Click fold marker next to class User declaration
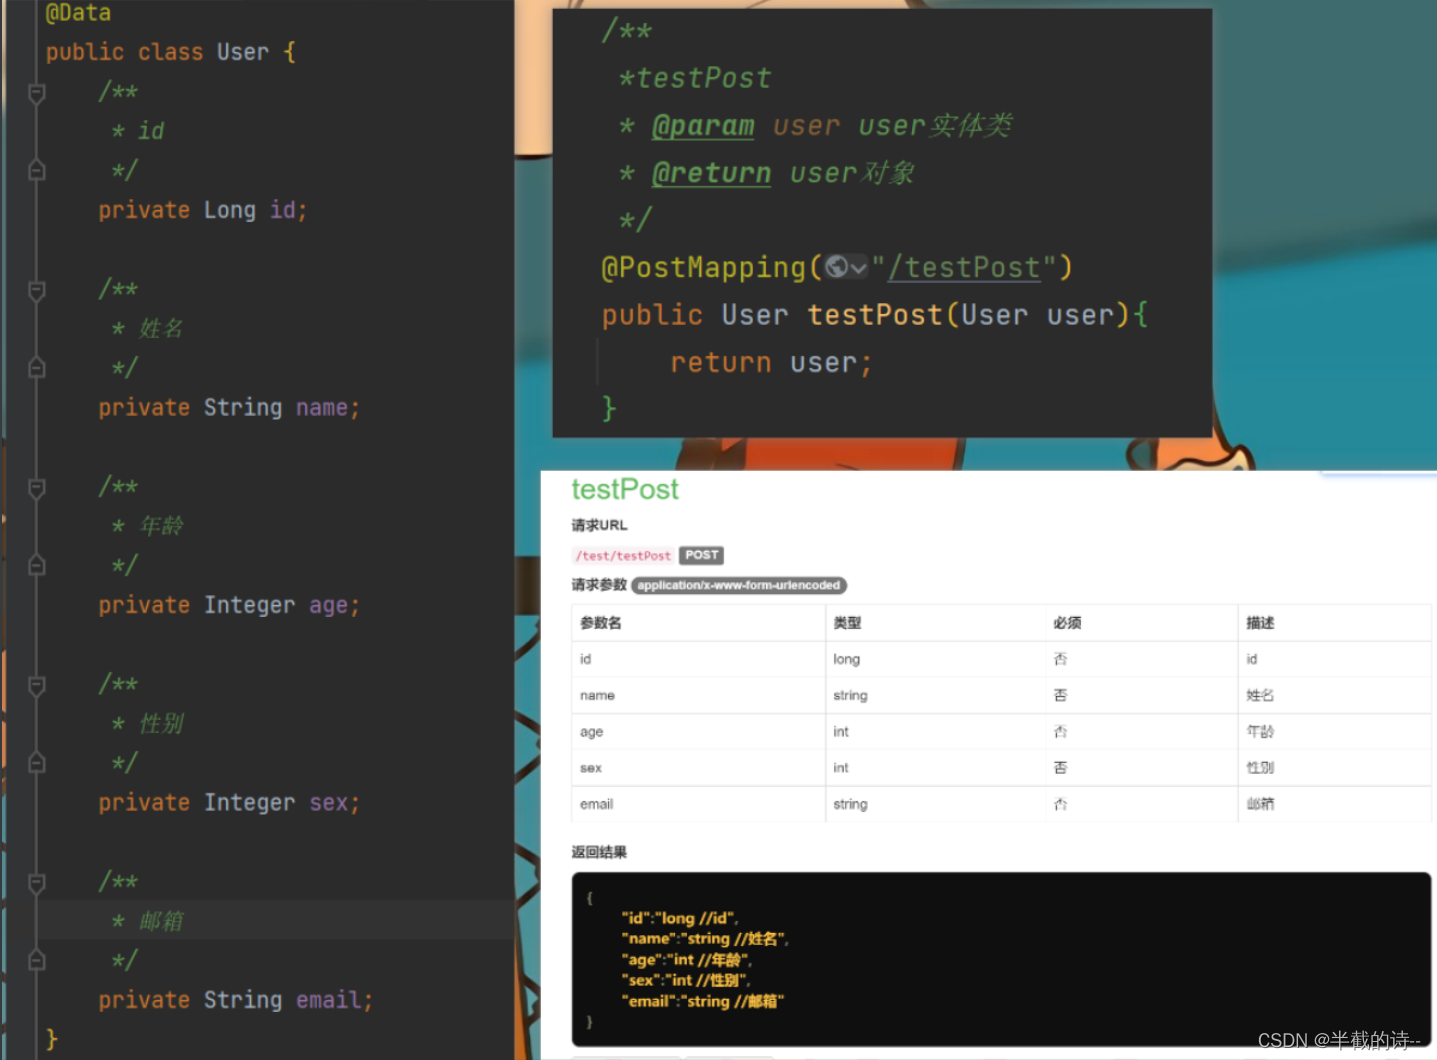Image resolution: width=1437 pixels, height=1060 pixels. tap(36, 51)
